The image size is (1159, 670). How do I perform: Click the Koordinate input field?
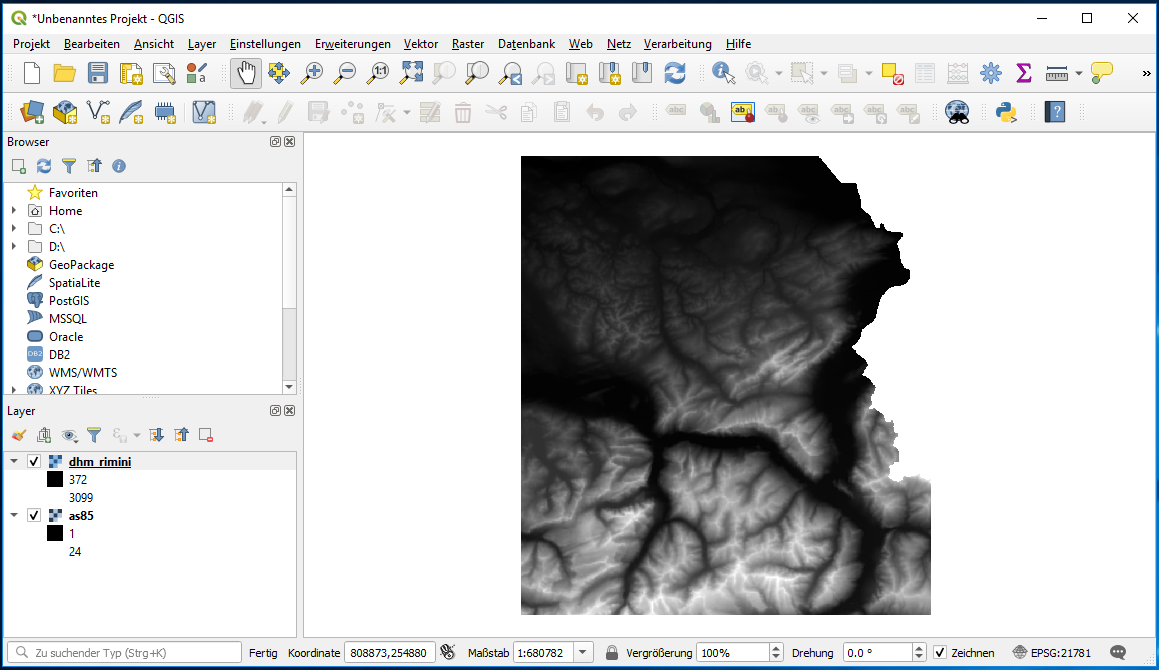pos(389,653)
